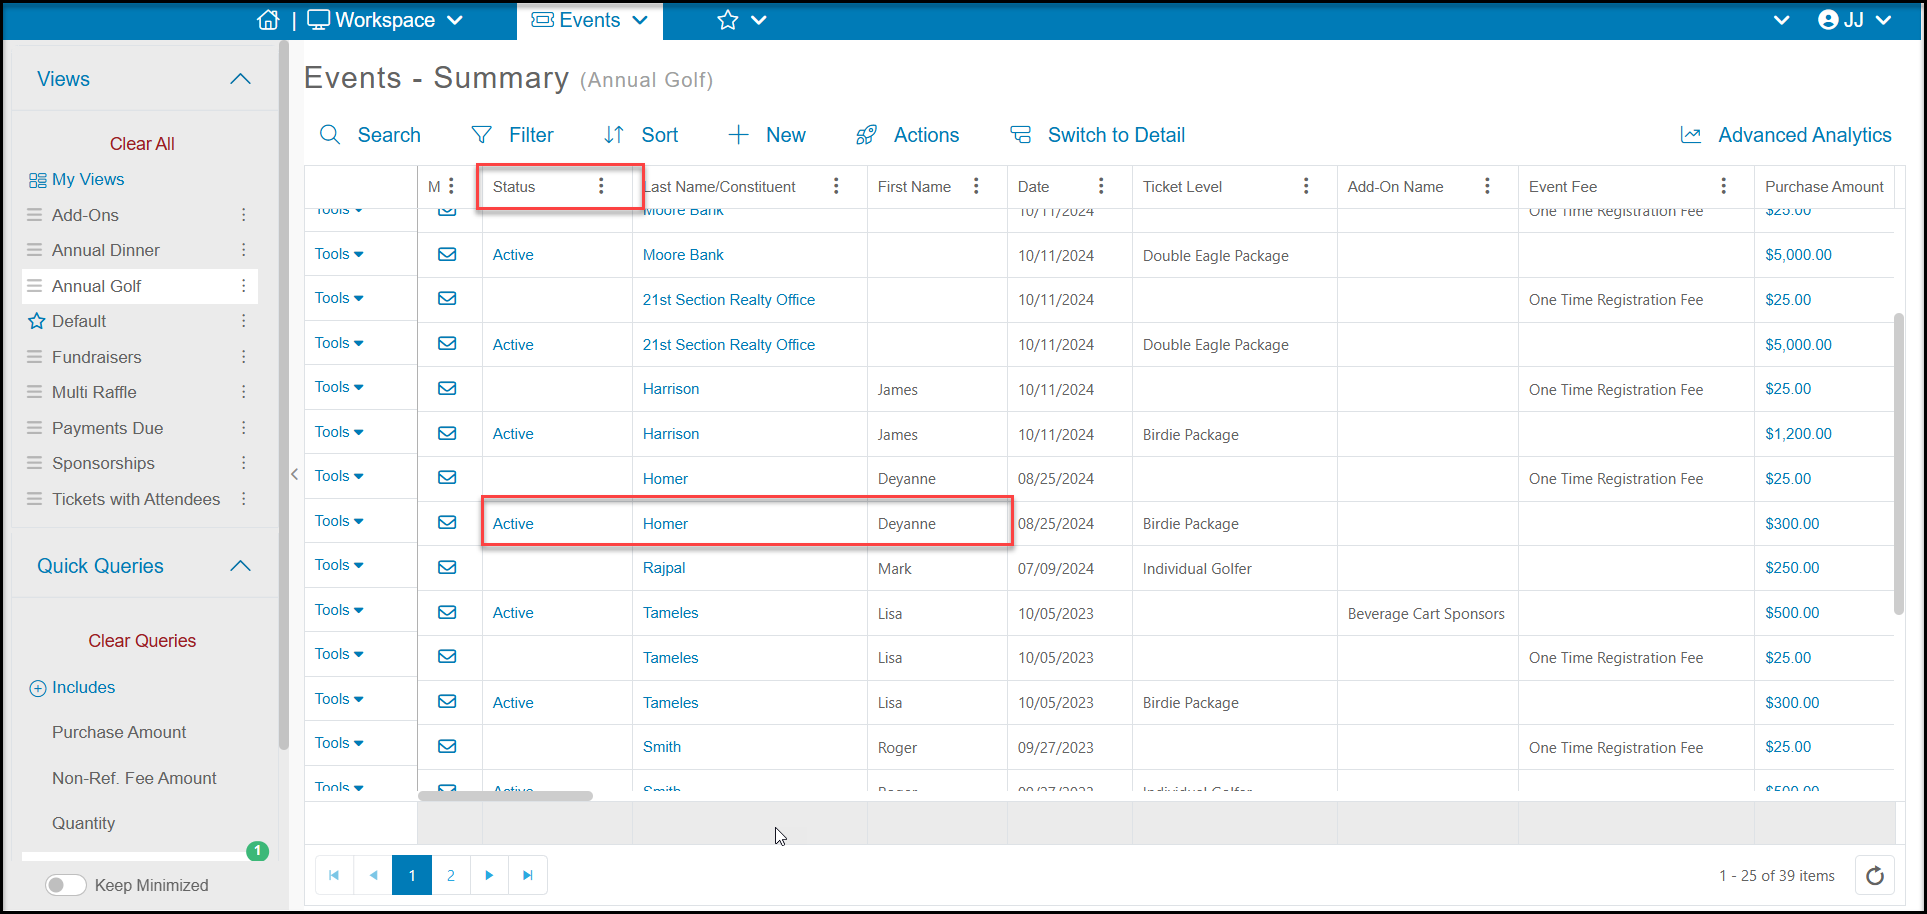Select the Sponsorships view
Viewport: 1927px width, 914px height.
(103, 463)
